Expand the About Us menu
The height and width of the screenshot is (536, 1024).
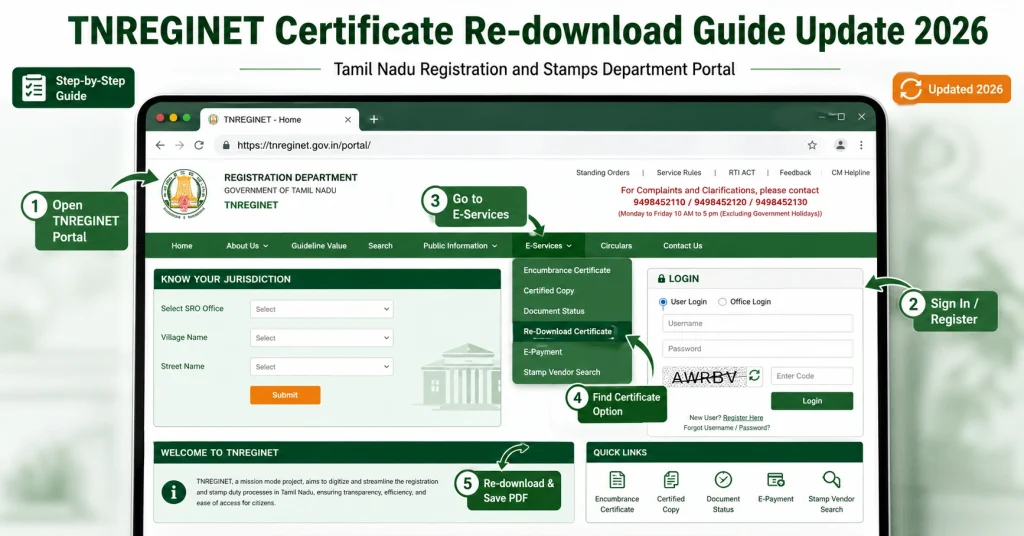[247, 245]
